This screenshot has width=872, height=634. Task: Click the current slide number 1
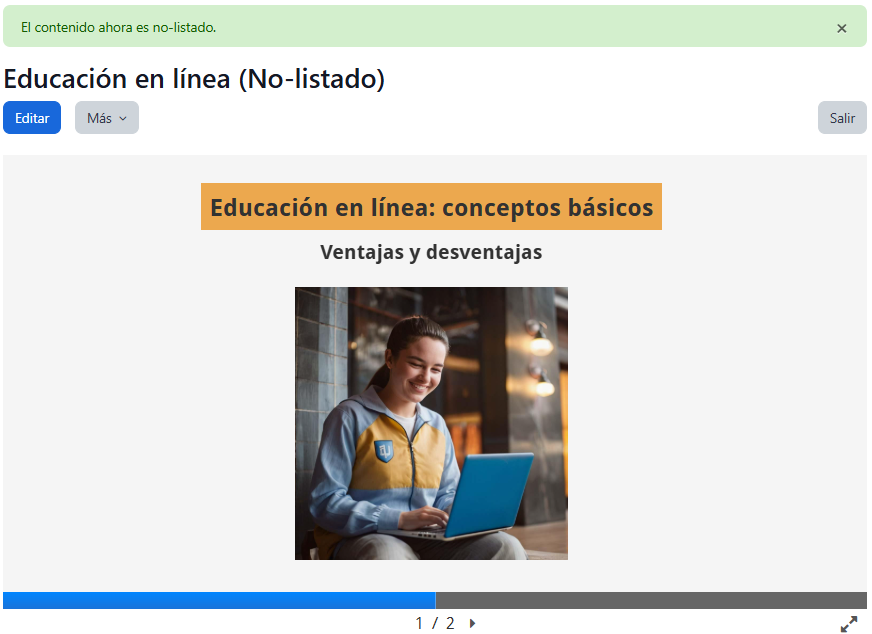pos(420,623)
